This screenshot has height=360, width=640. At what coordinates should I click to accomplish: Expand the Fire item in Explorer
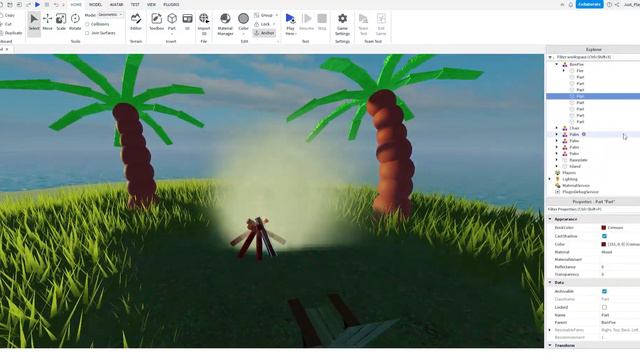pyautogui.click(x=564, y=71)
